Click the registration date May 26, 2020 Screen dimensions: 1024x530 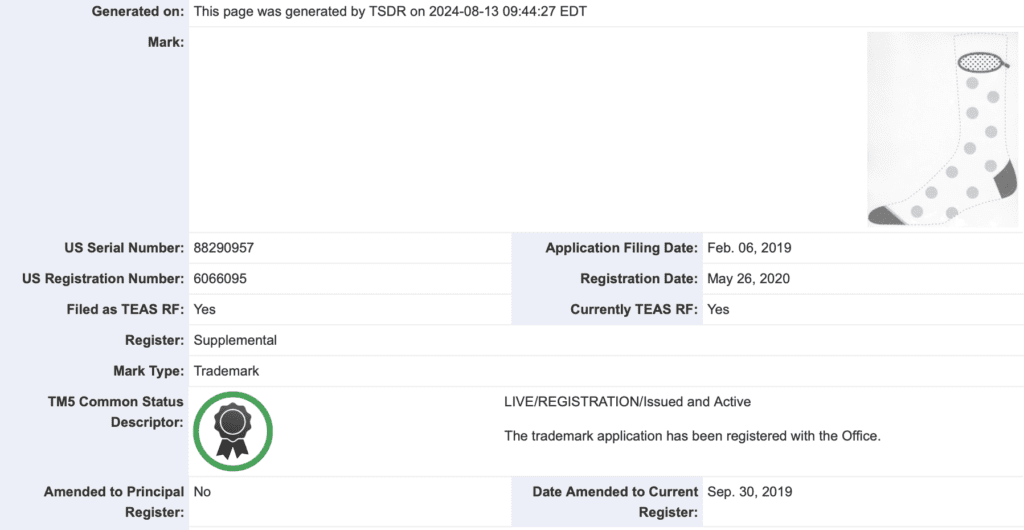[x=748, y=279]
